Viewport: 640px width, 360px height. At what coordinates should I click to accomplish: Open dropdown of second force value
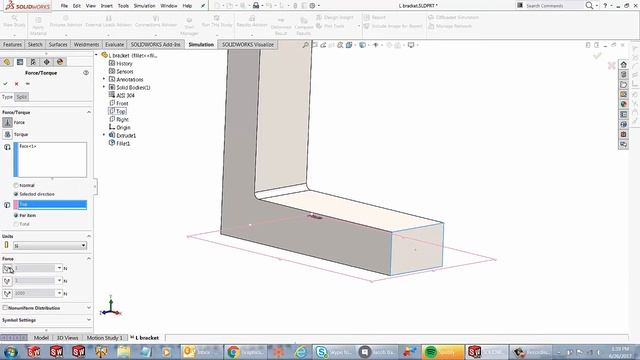(x=59, y=281)
